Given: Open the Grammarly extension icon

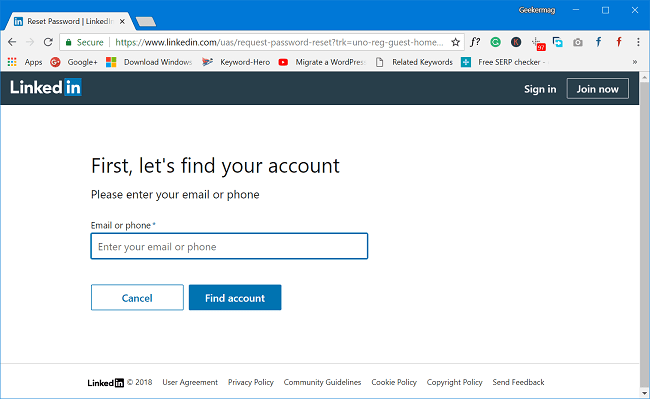Looking at the screenshot, I should click(495, 42).
